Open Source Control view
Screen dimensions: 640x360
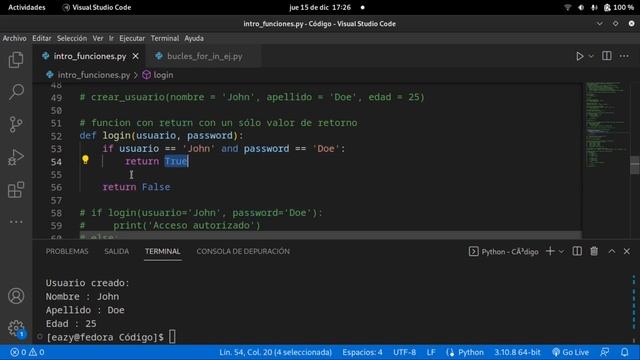(16, 124)
